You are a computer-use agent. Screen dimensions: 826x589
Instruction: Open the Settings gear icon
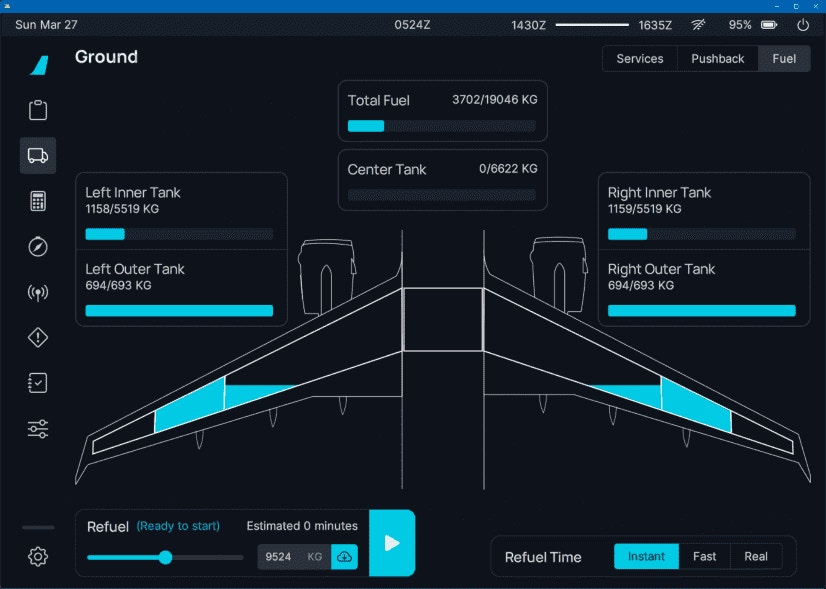(x=38, y=557)
